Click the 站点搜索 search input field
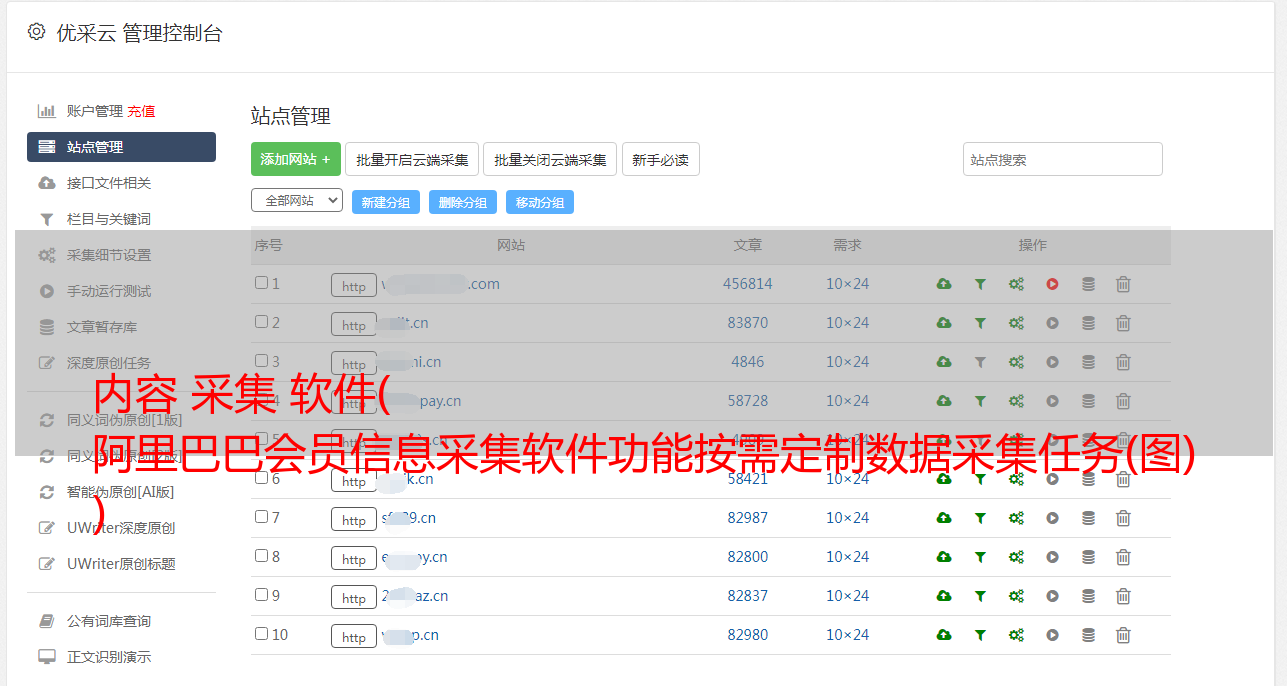Screen dimensions: 1287x686 tap(1062, 159)
